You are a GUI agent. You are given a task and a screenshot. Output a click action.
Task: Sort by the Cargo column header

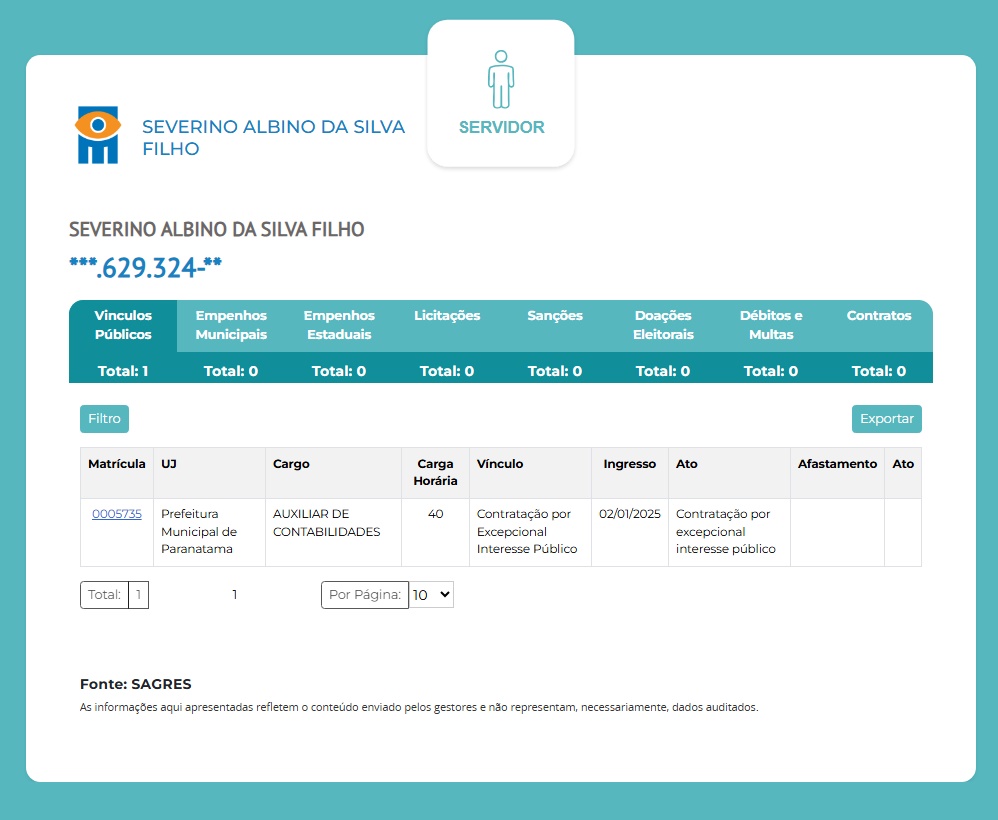(x=291, y=464)
